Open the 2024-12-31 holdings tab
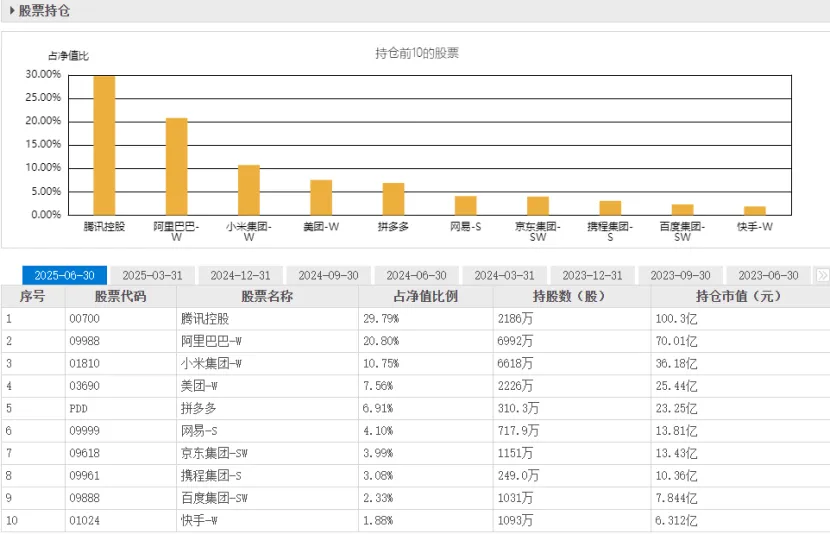Viewport: 830px width, 534px height. 240,275
